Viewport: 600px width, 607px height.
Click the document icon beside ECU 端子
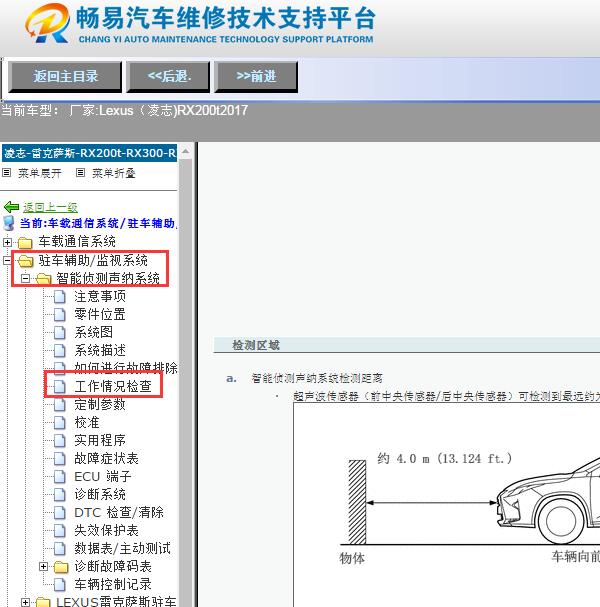(60, 477)
